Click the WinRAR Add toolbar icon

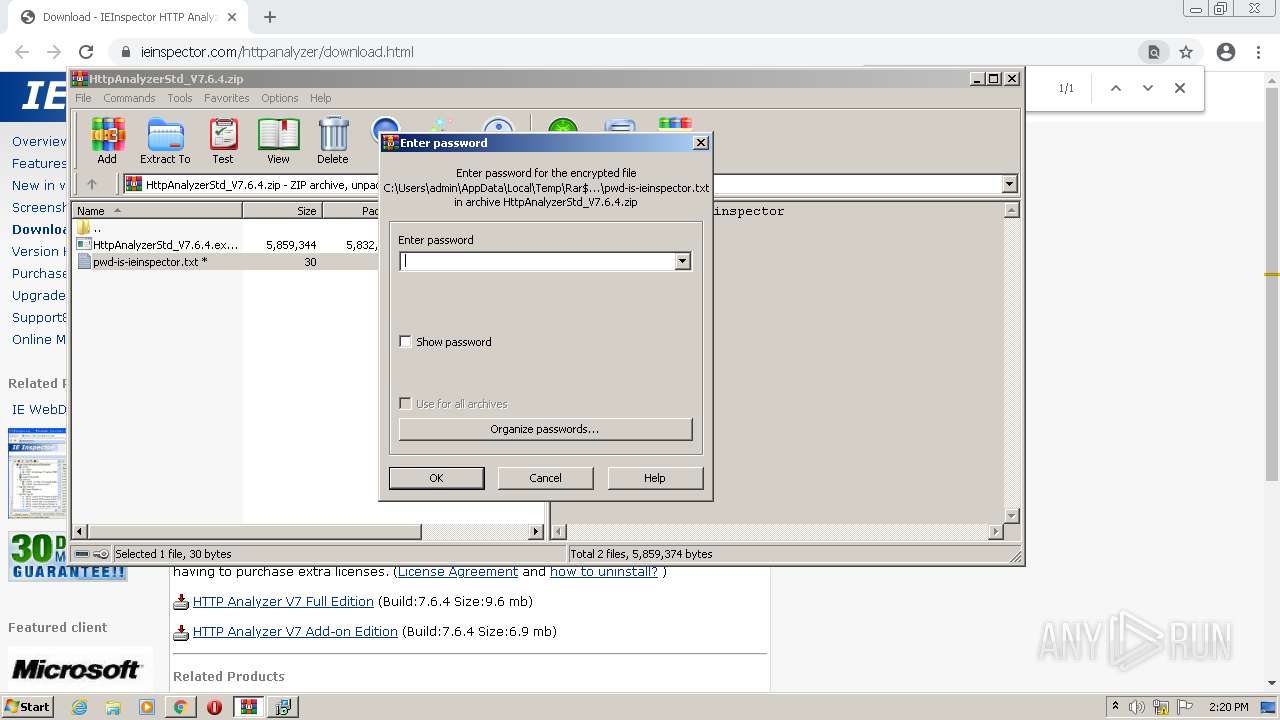pyautogui.click(x=107, y=141)
